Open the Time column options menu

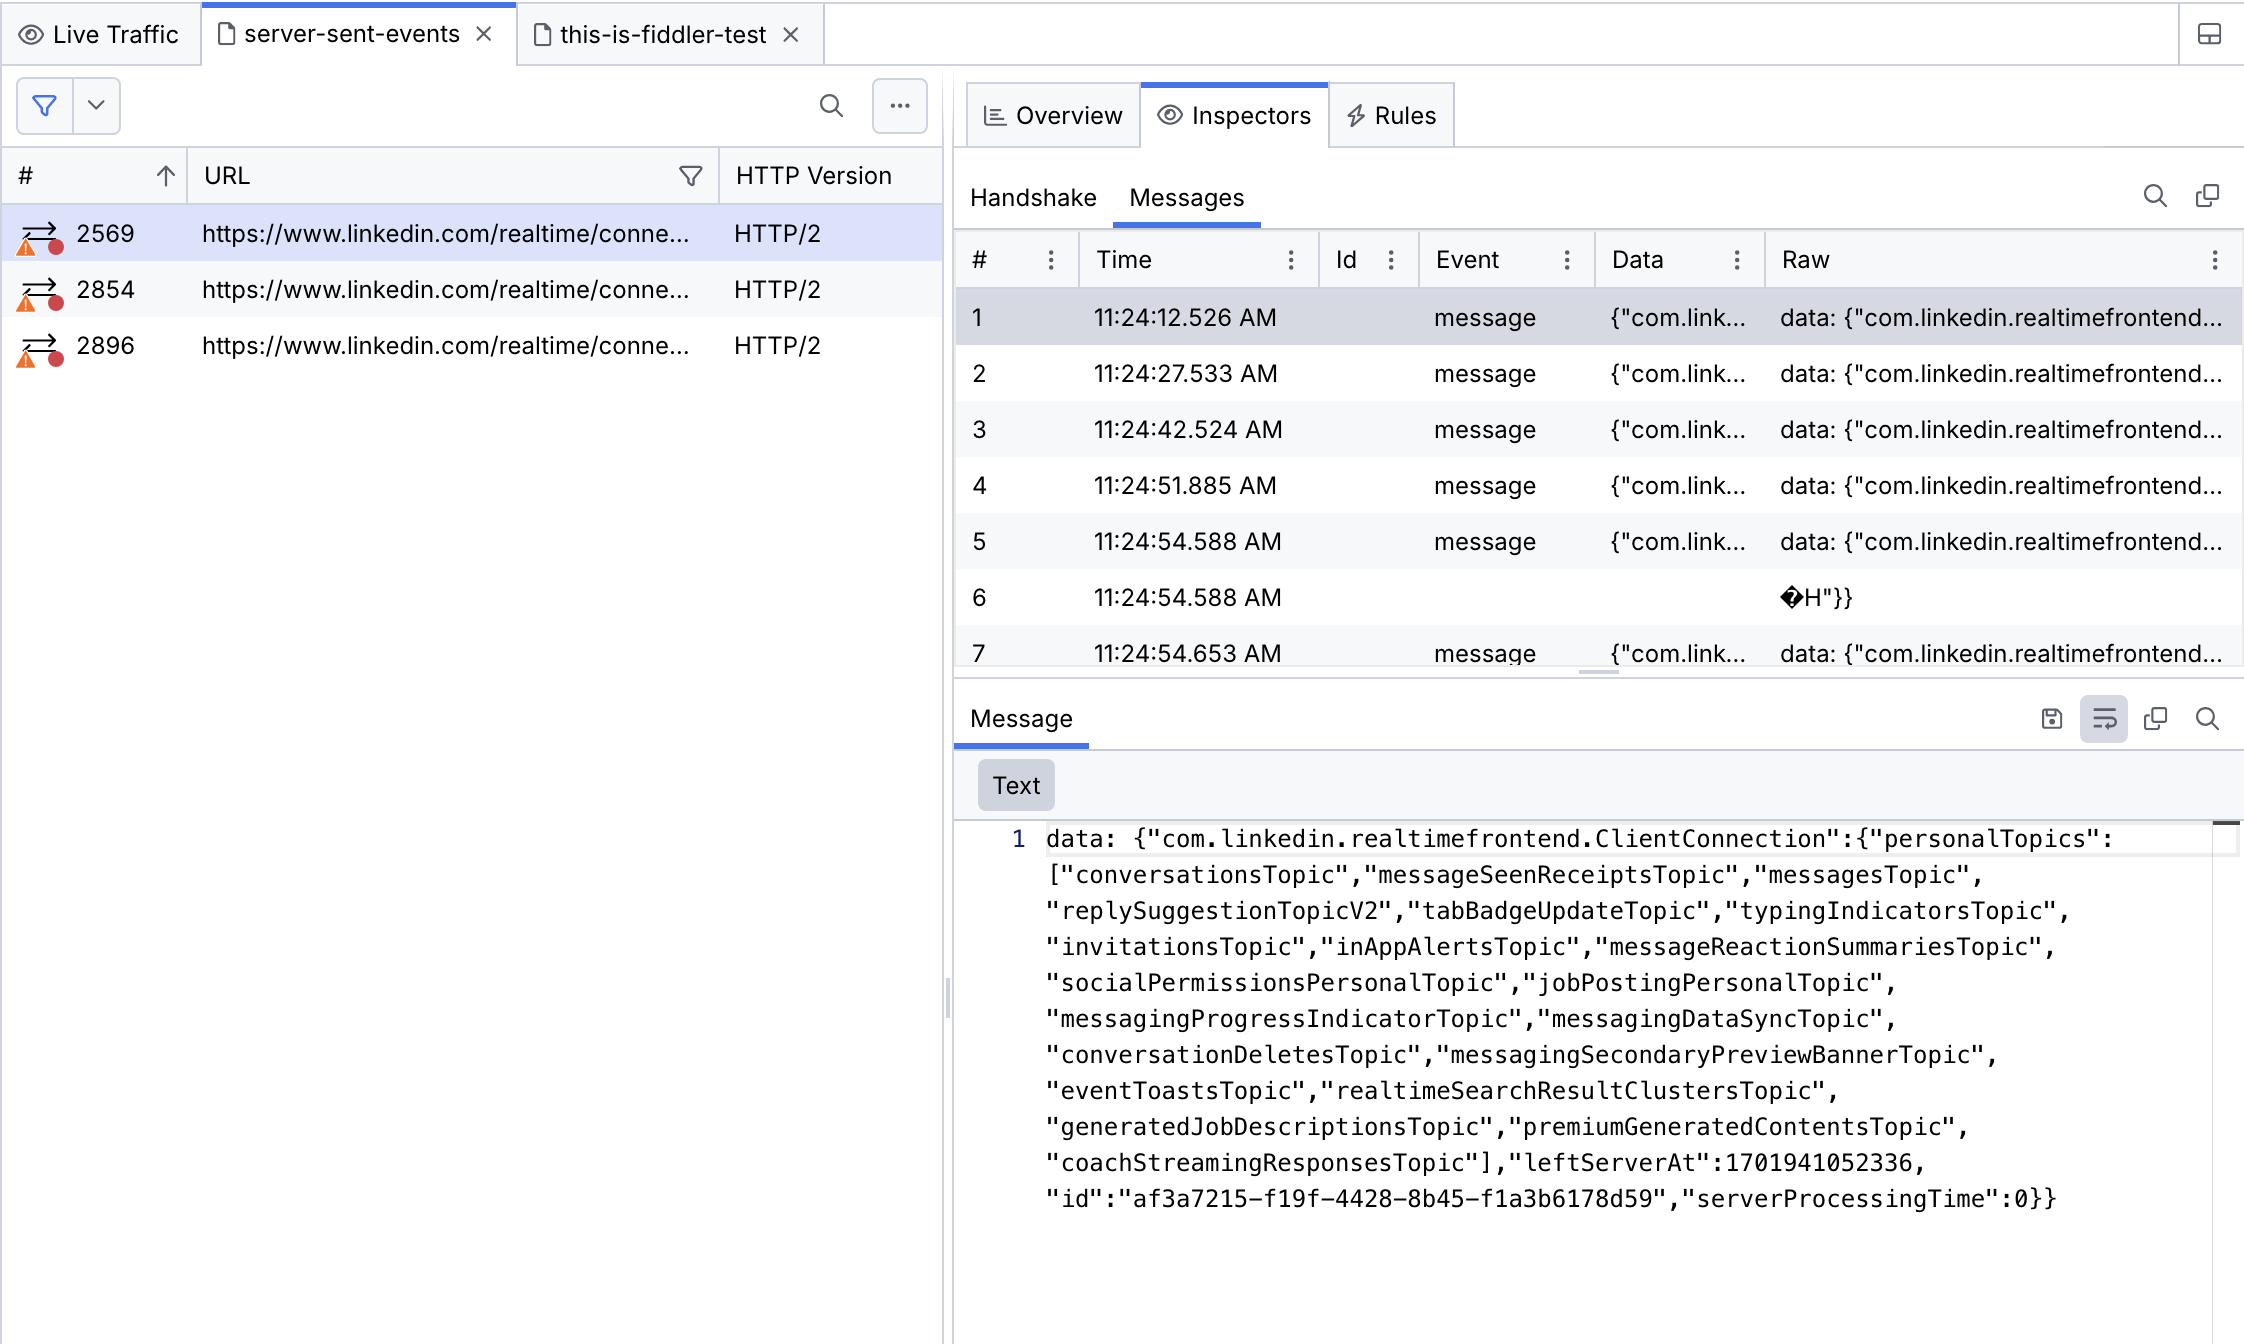tap(1291, 260)
